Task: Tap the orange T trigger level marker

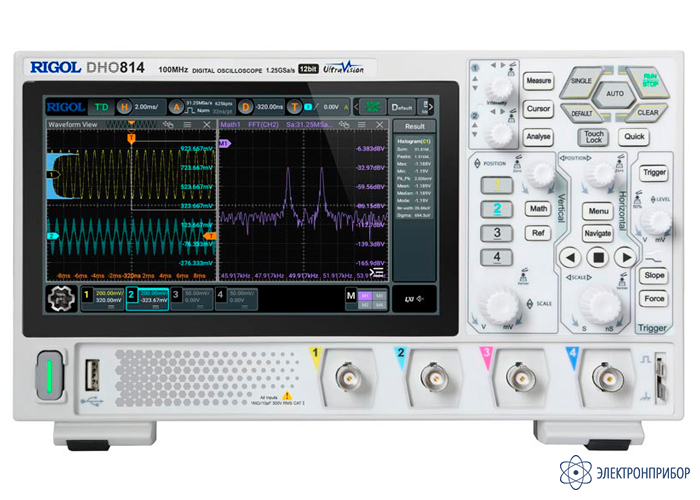Action: click(x=210, y=236)
